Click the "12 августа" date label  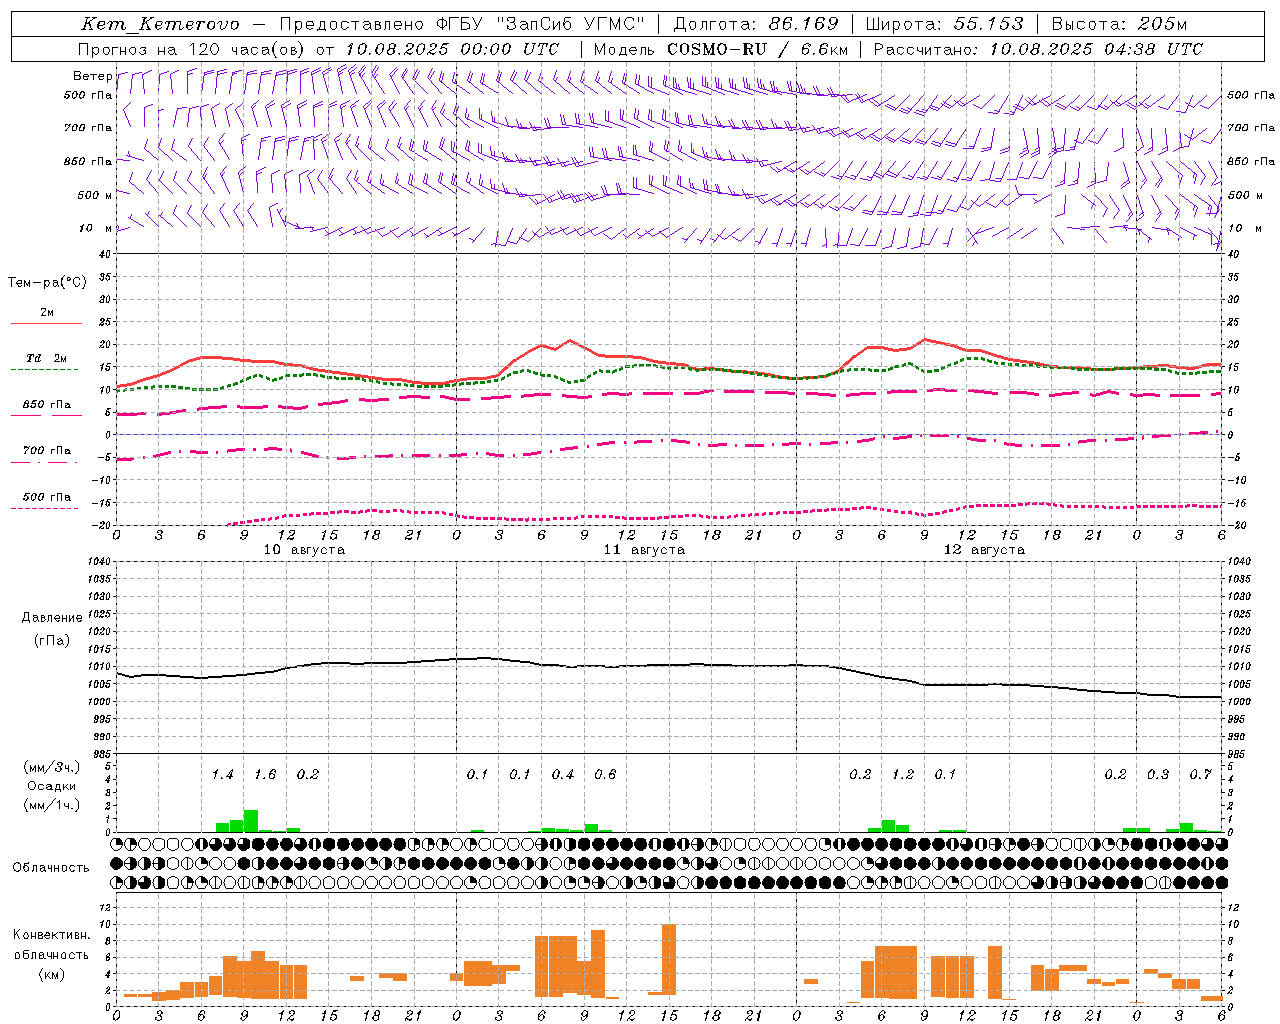[984, 550]
